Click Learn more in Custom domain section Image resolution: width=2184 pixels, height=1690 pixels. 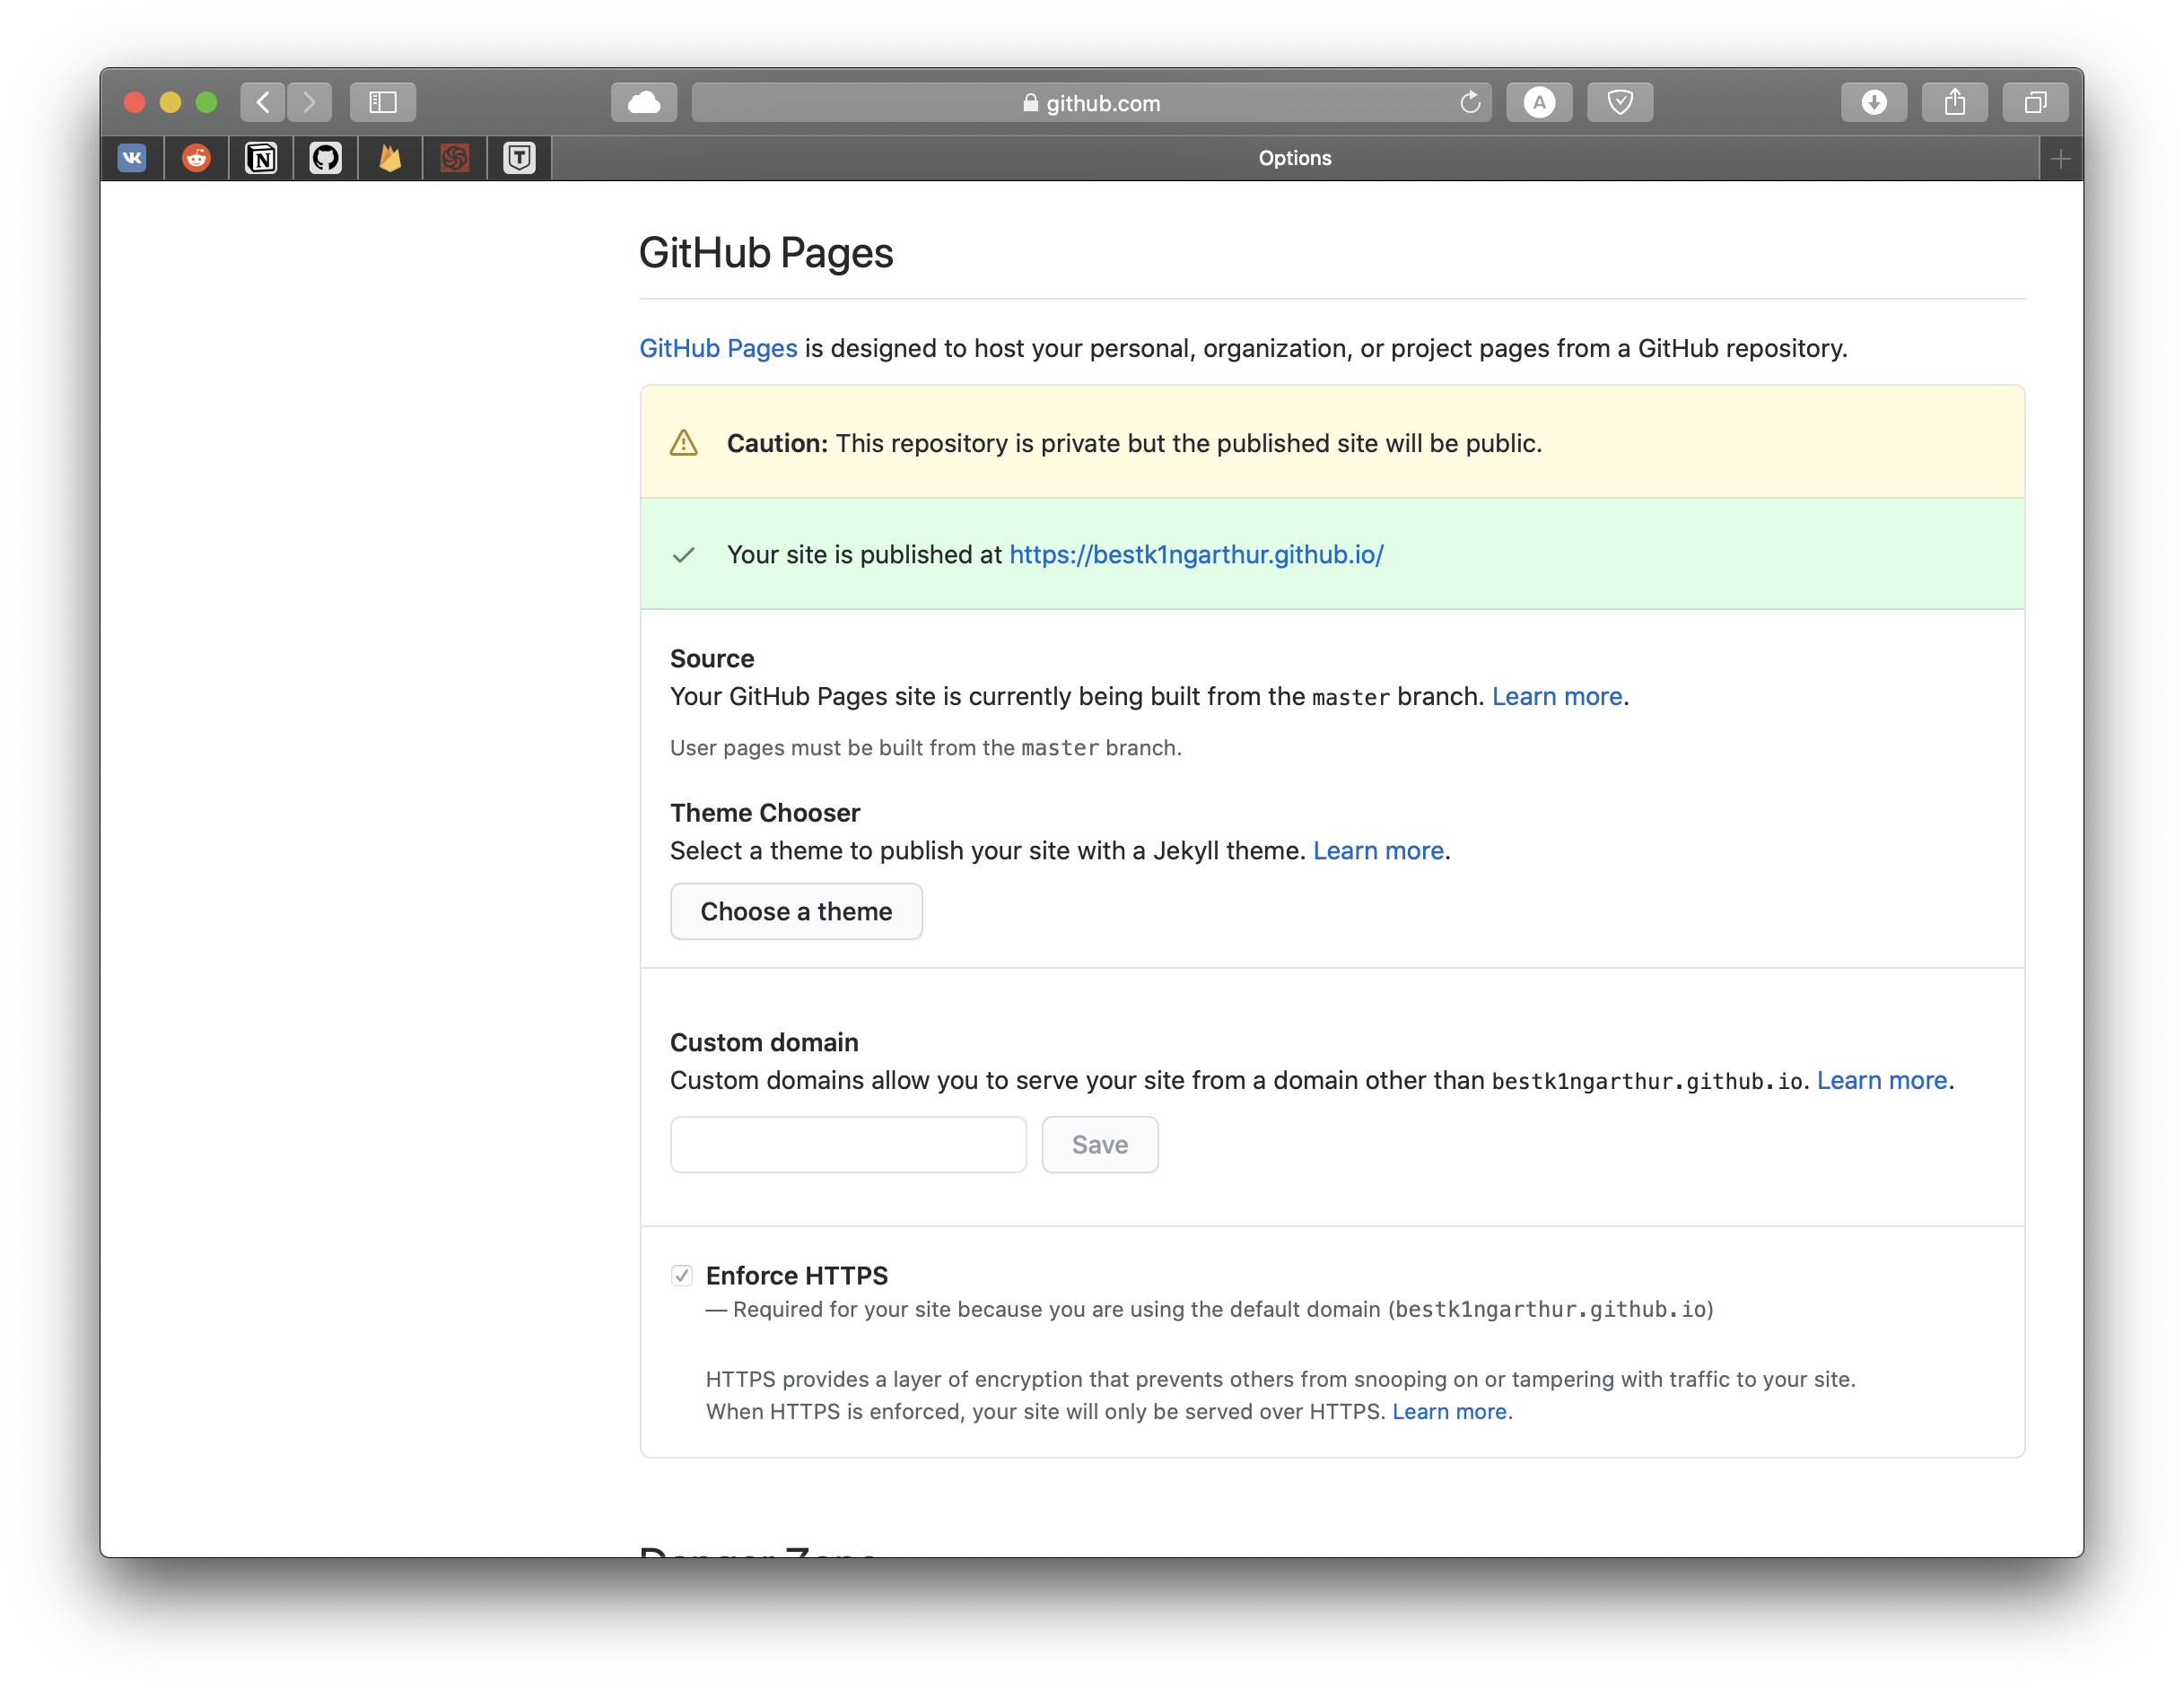[1882, 1080]
